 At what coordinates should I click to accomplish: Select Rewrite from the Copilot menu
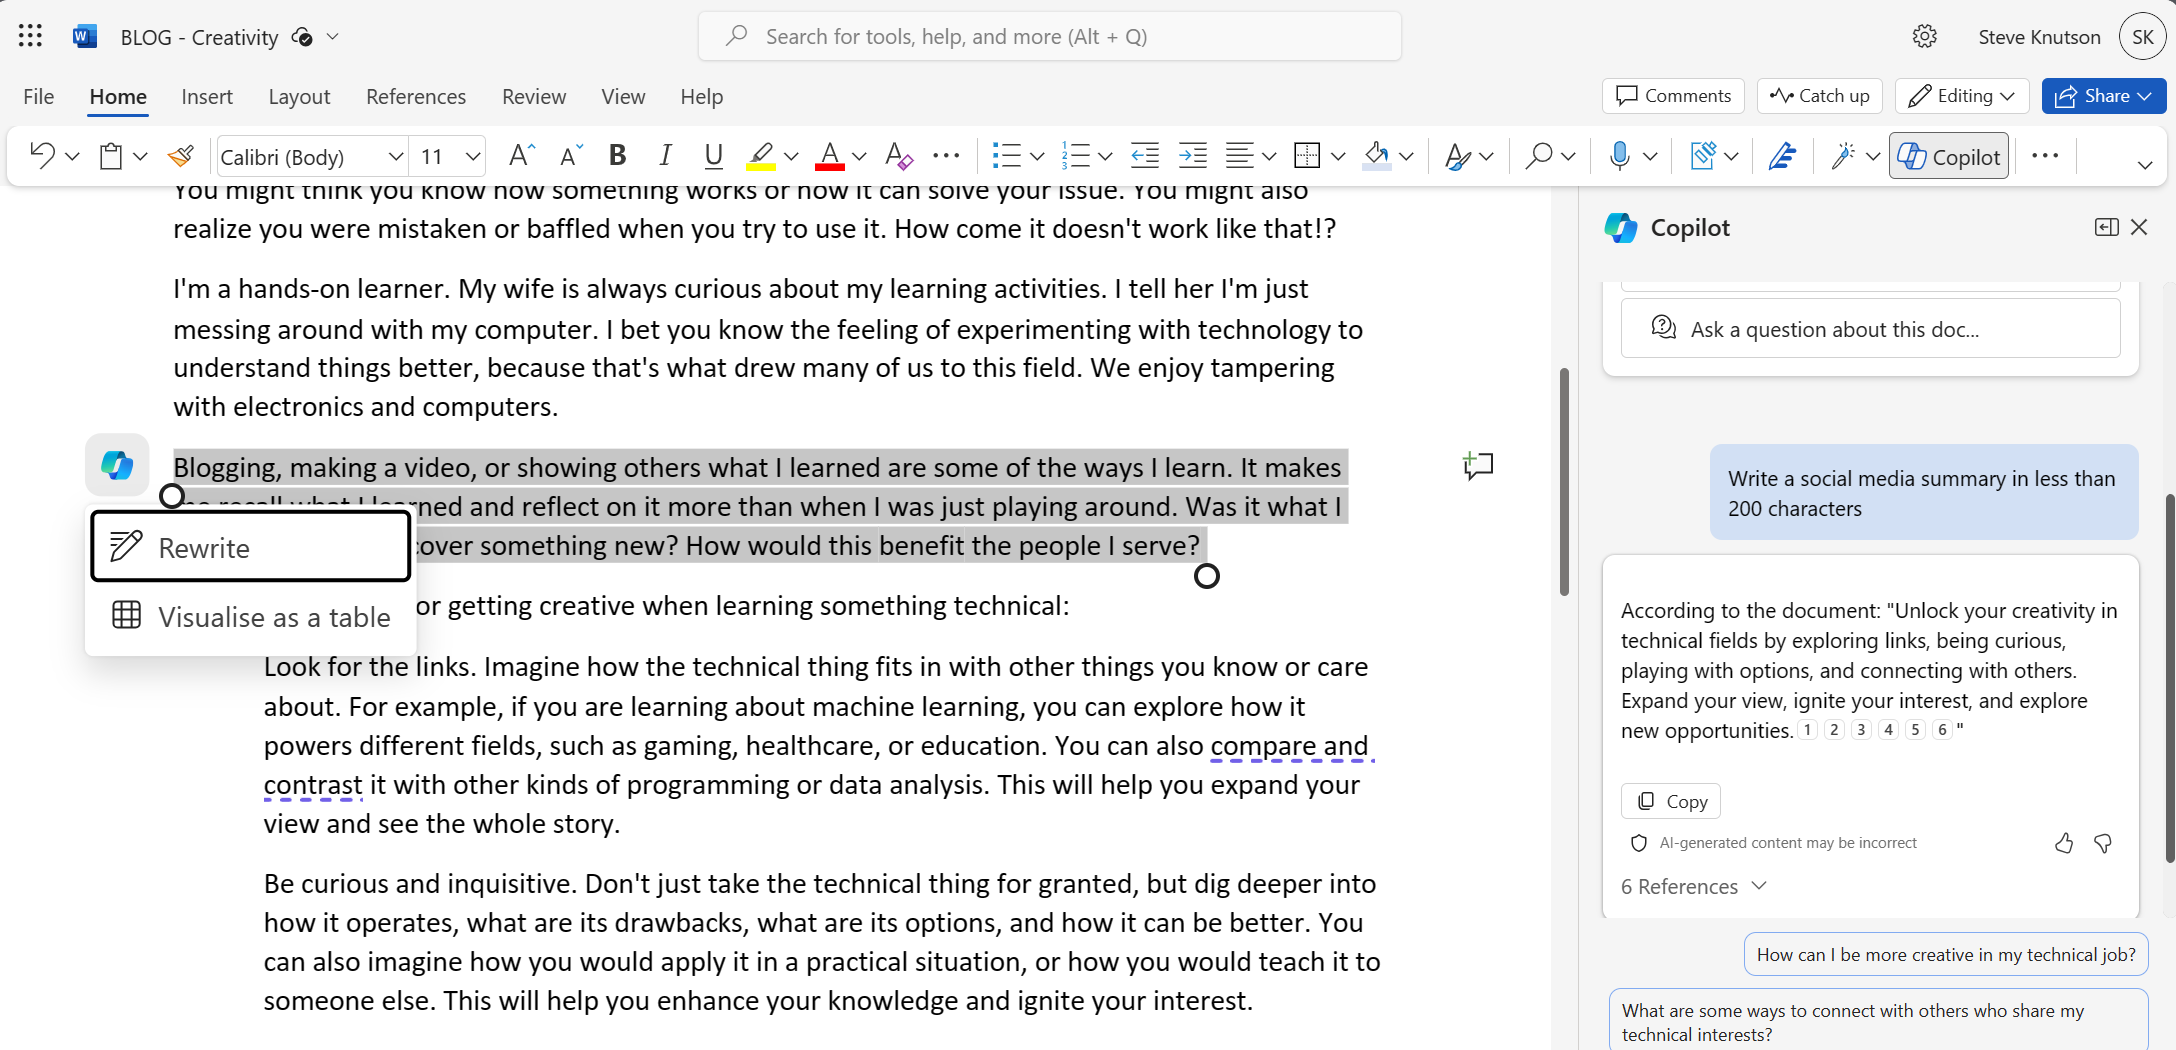(x=251, y=547)
